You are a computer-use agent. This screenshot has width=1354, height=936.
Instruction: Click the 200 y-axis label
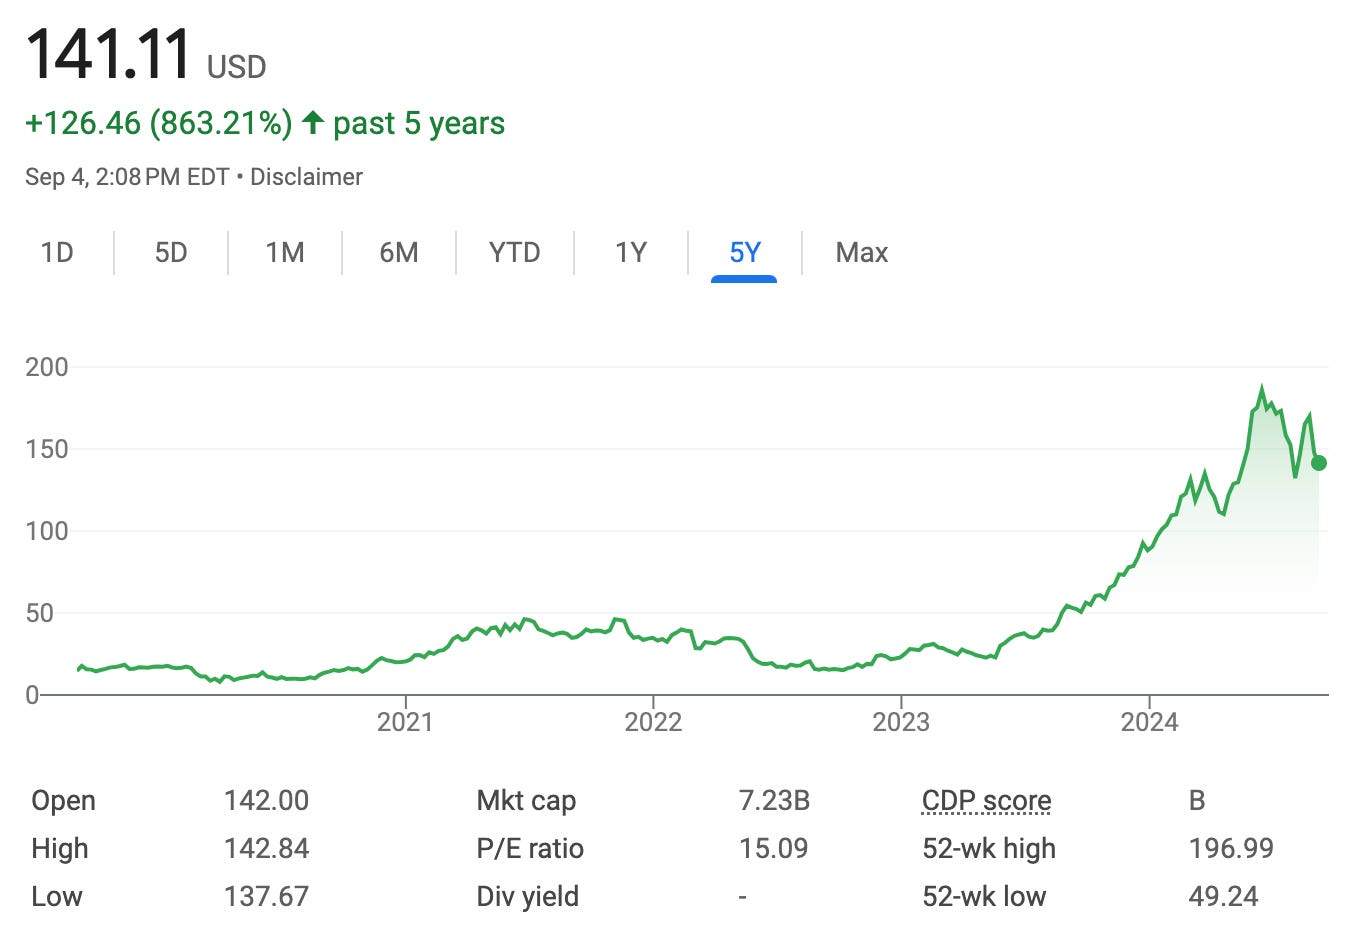coord(47,367)
